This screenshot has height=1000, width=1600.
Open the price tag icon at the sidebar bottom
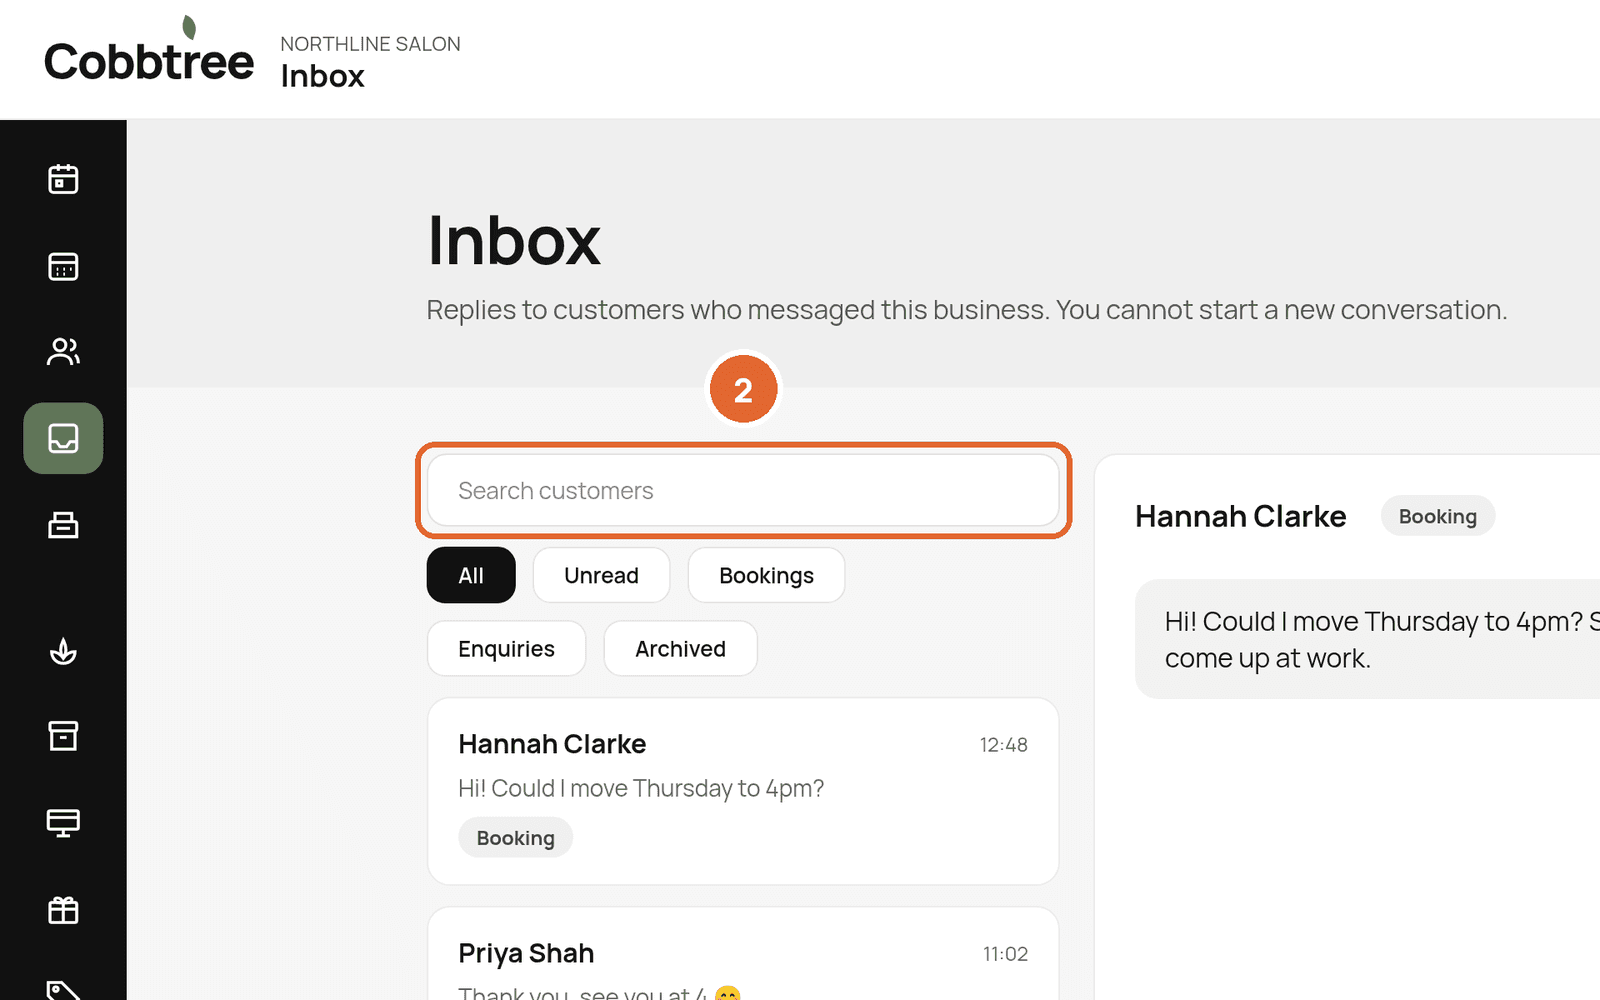(x=63, y=989)
